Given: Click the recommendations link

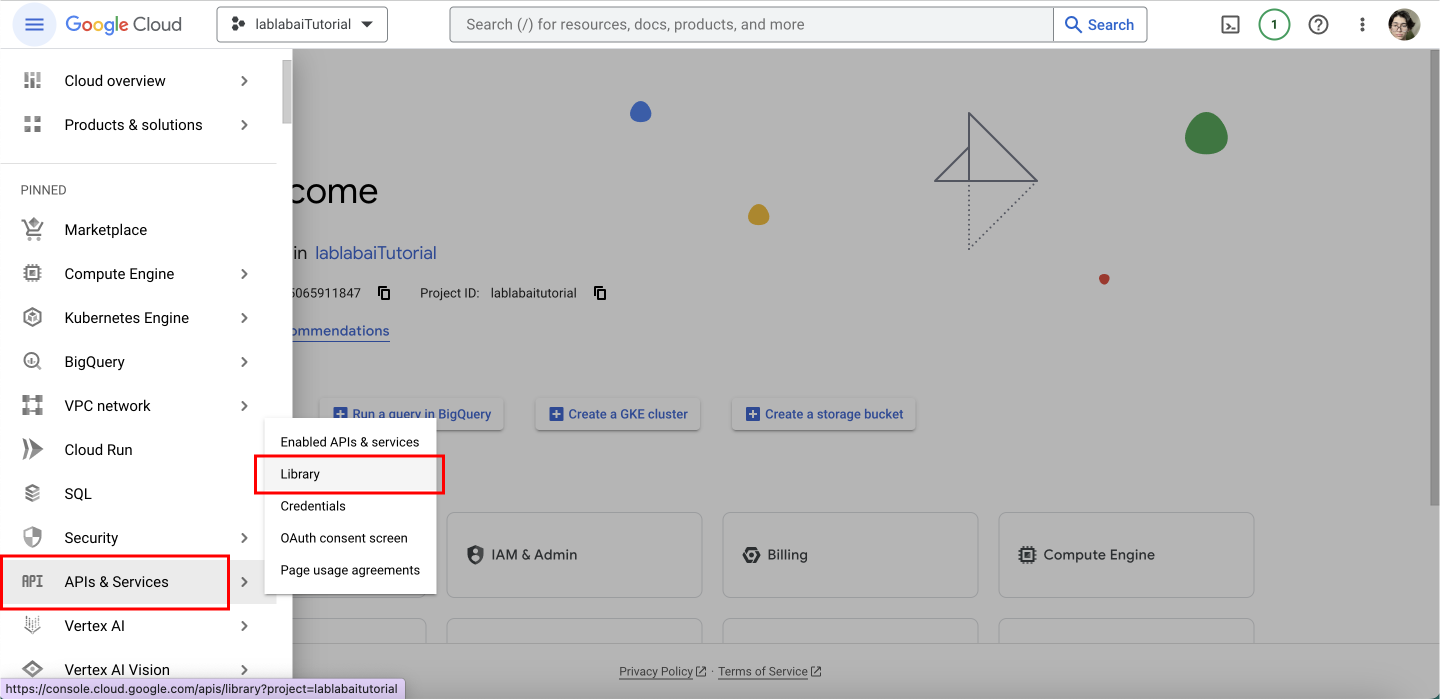Looking at the screenshot, I should point(341,331).
